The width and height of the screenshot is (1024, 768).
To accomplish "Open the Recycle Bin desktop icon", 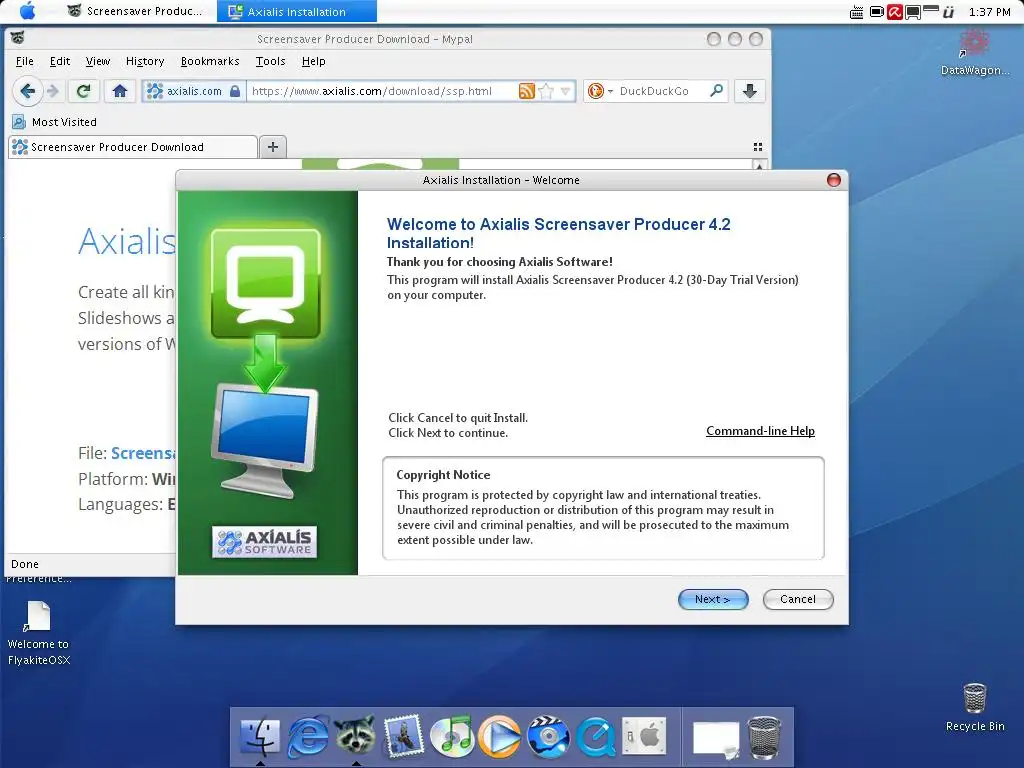I will [974, 707].
